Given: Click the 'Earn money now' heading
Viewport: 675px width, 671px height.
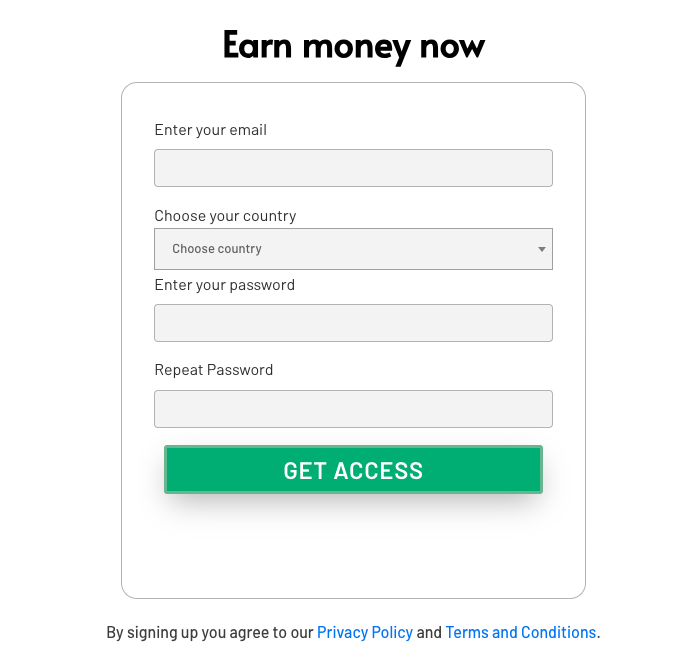Looking at the screenshot, I should [353, 46].
